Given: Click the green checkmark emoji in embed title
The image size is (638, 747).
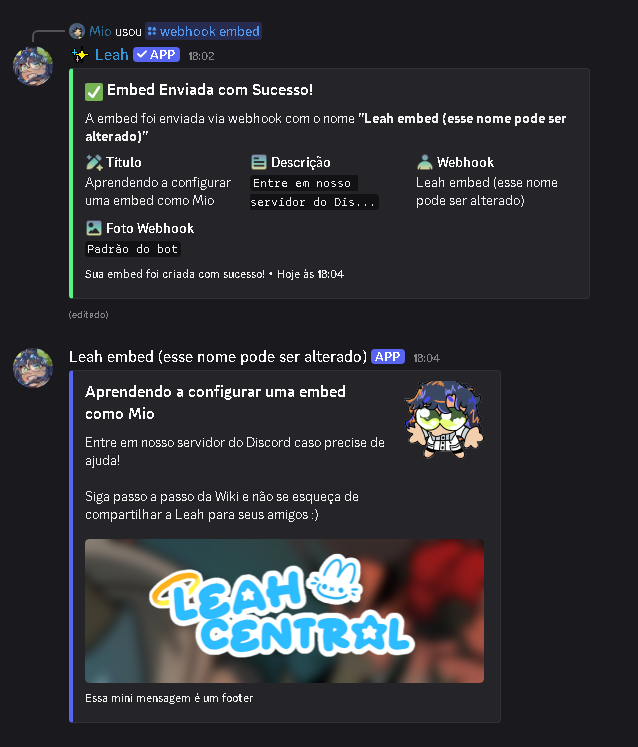Looking at the screenshot, I should click(x=94, y=91).
